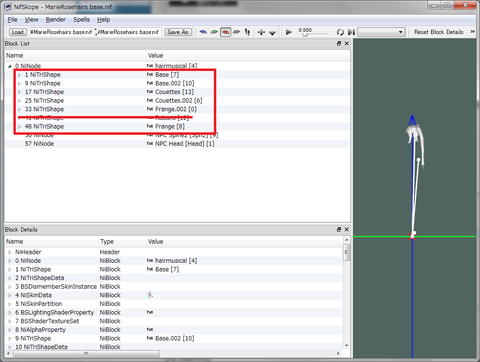Open the View menu
Viewport: 480px width, 362px height.
[31, 20]
